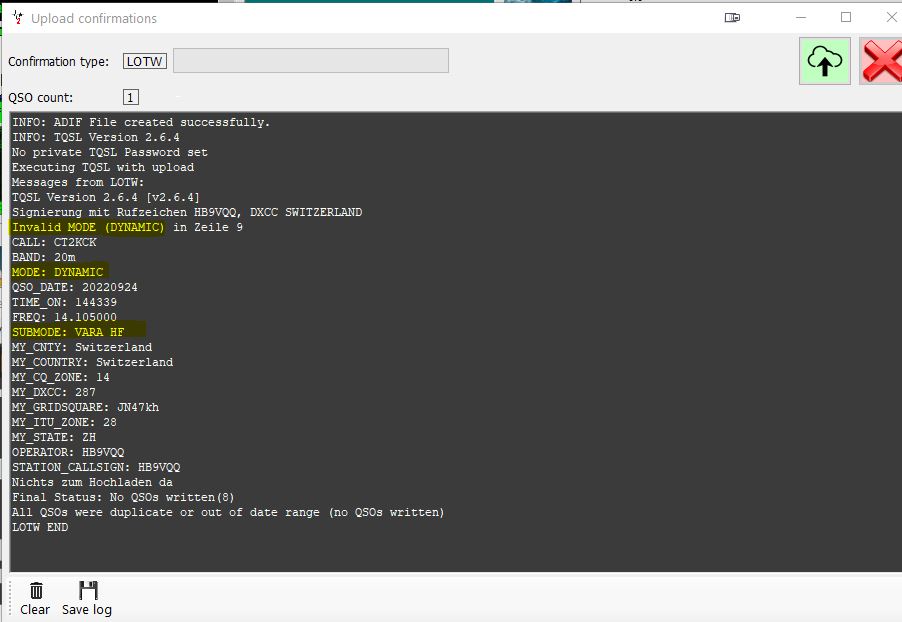This screenshot has height=622, width=902.
Task: Click the 'INFO: ADIF File created successfully.' line
Action: click(141, 123)
